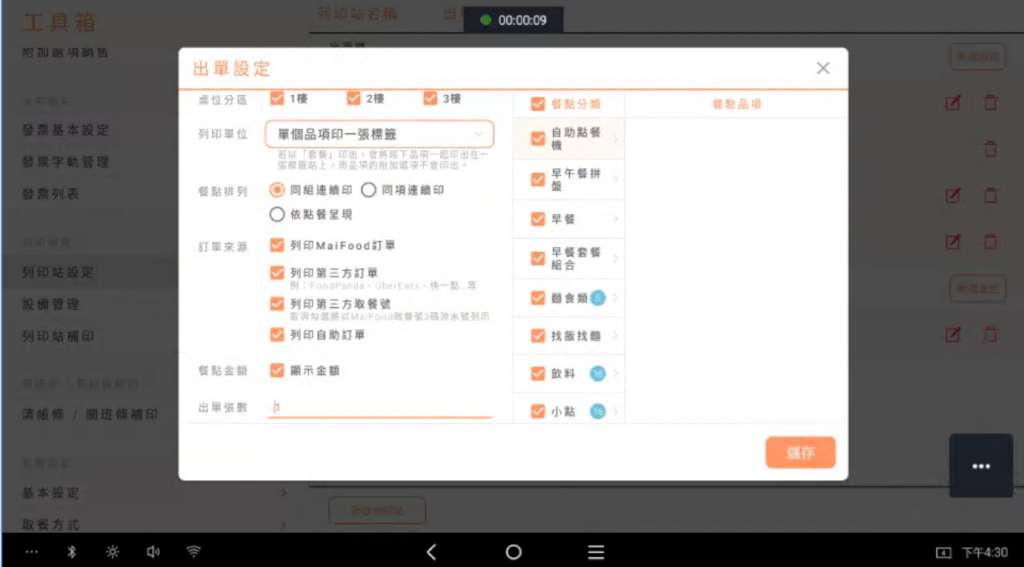
Task: Expand the 早餐套餐組合 category arrow
Action: pos(615,258)
